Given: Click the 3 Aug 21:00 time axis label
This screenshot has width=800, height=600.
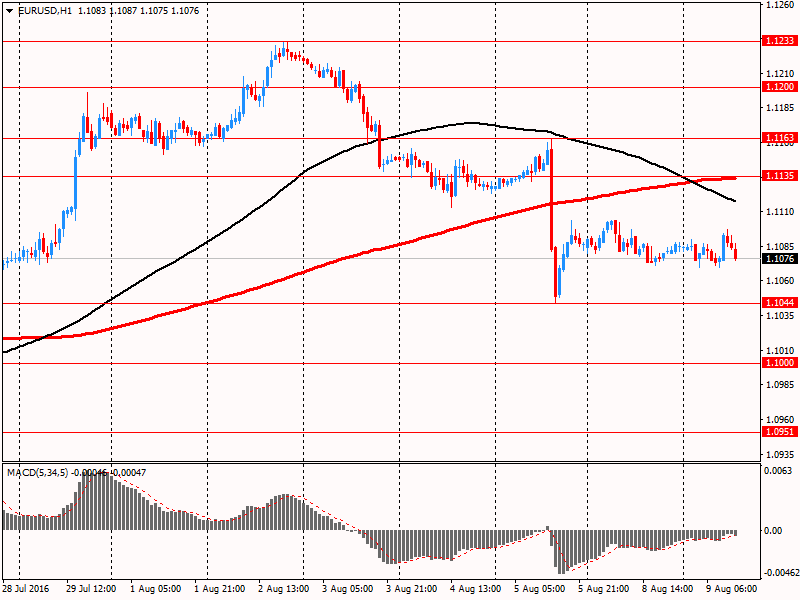Looking at the screenshot, I should [x=412, y=589].
